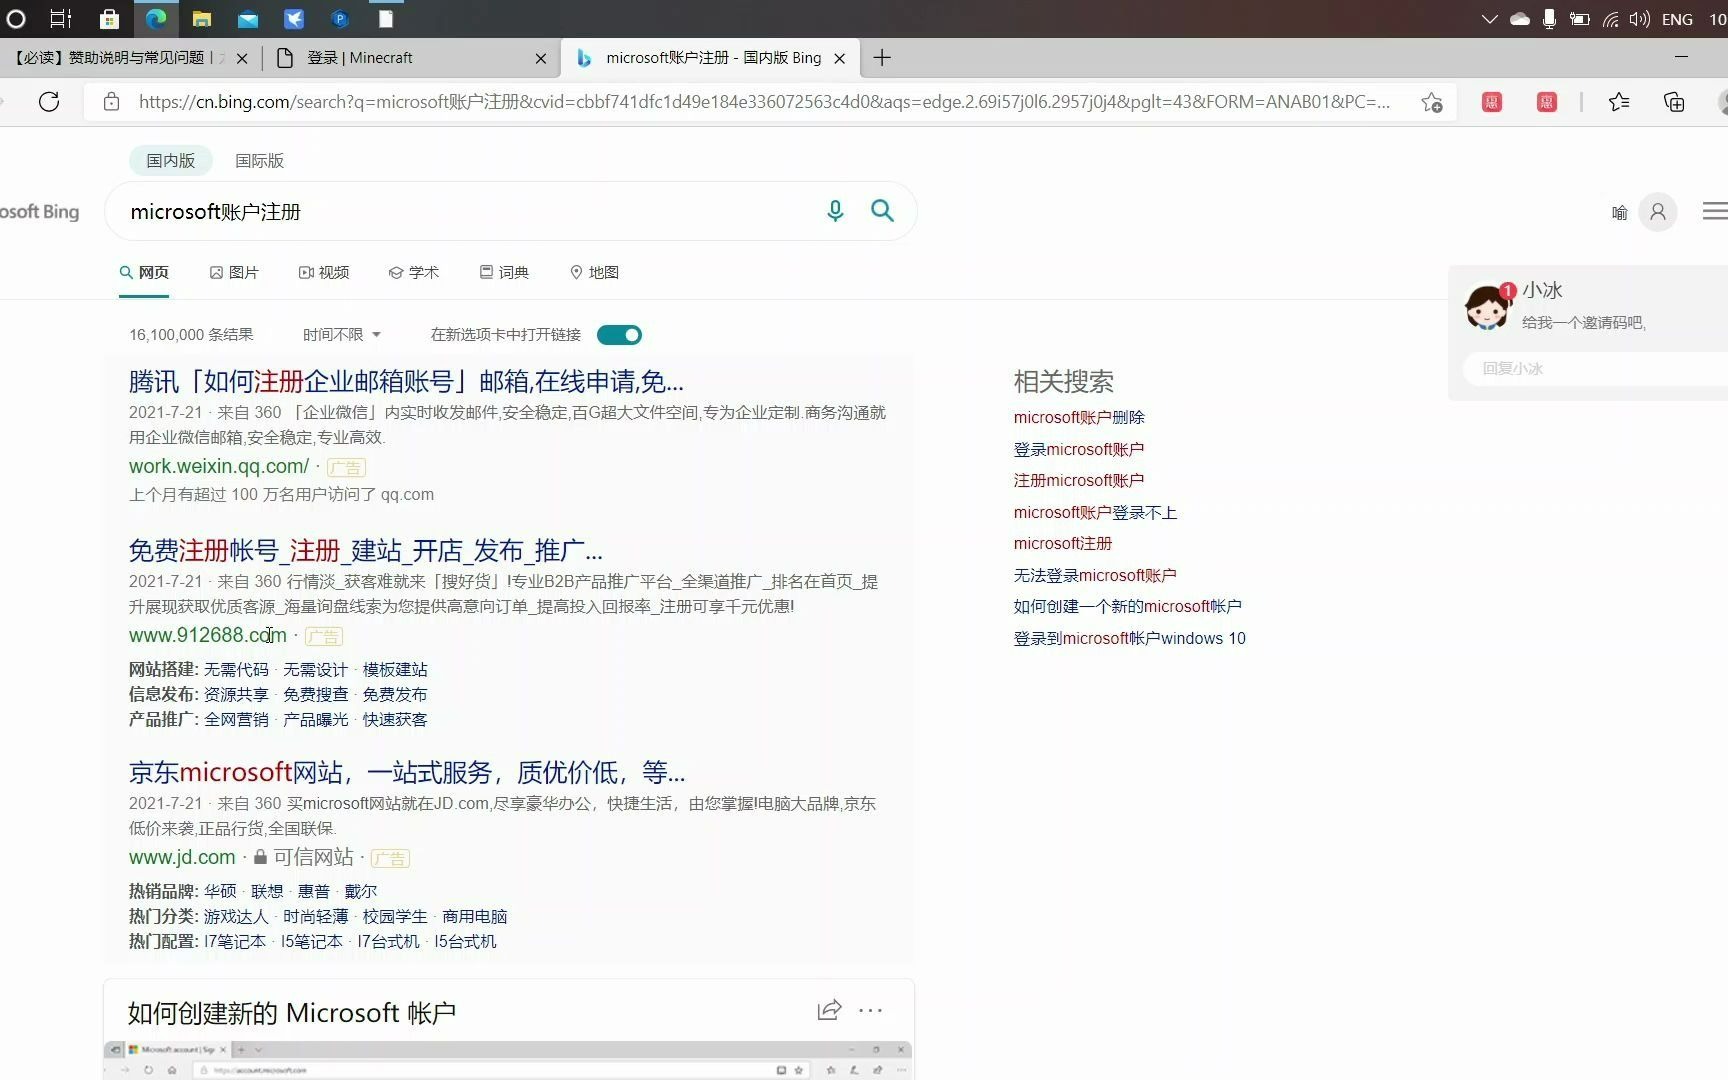The height and width of the screenshot is (1080, 1728).
Task: Click the Windows search circle icon
Action: 15,18
